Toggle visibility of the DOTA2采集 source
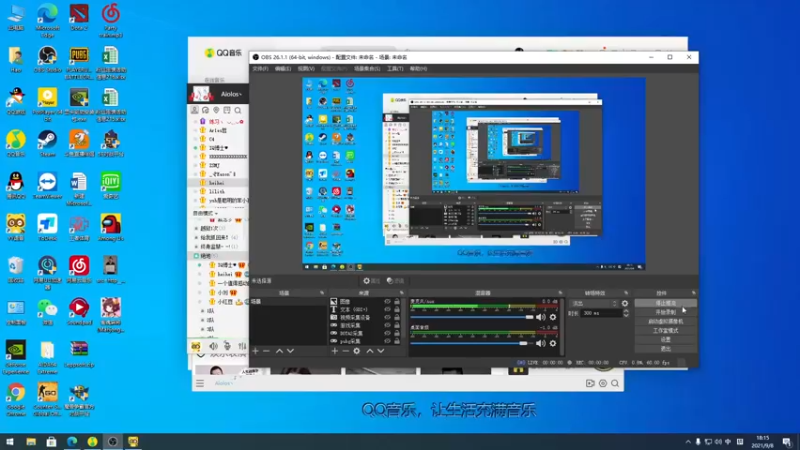The width and height of the screenshot is (800, 450). pyautogui.click(x=387, y=333)
